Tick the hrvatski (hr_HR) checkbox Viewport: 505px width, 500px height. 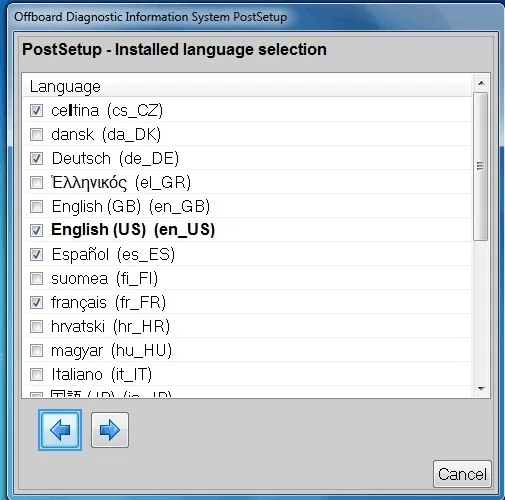pos(36,326)
